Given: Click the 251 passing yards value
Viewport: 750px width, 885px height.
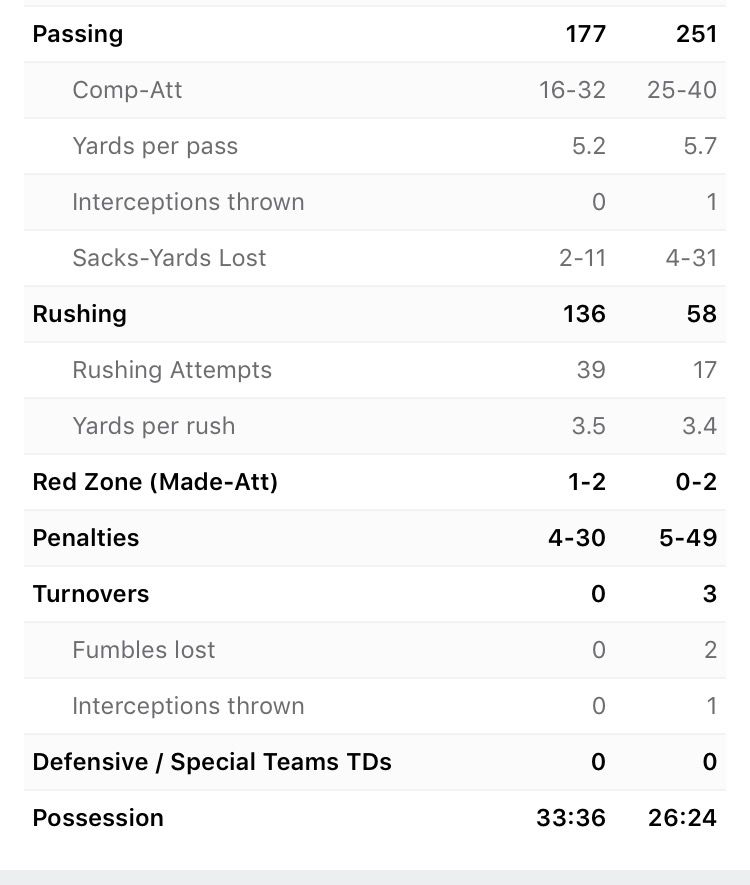Looking at the screenshot, I should click(696, 34).
